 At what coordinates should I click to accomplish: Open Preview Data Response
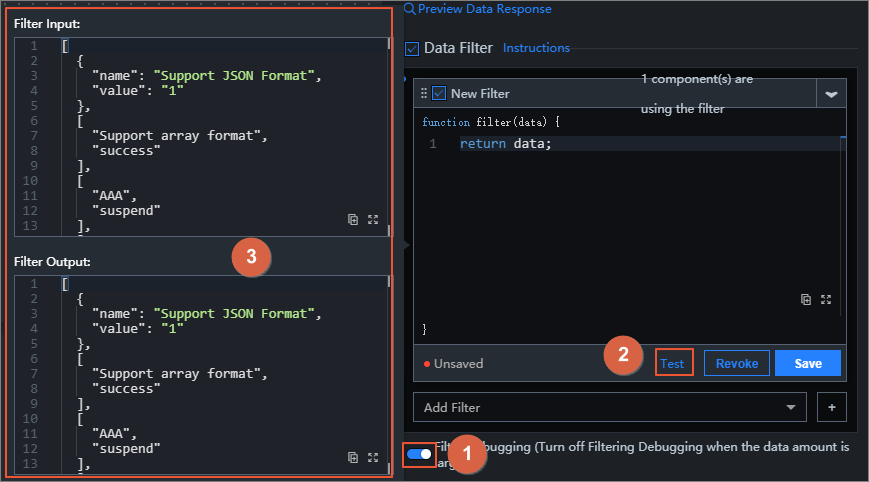coord(484,9)
